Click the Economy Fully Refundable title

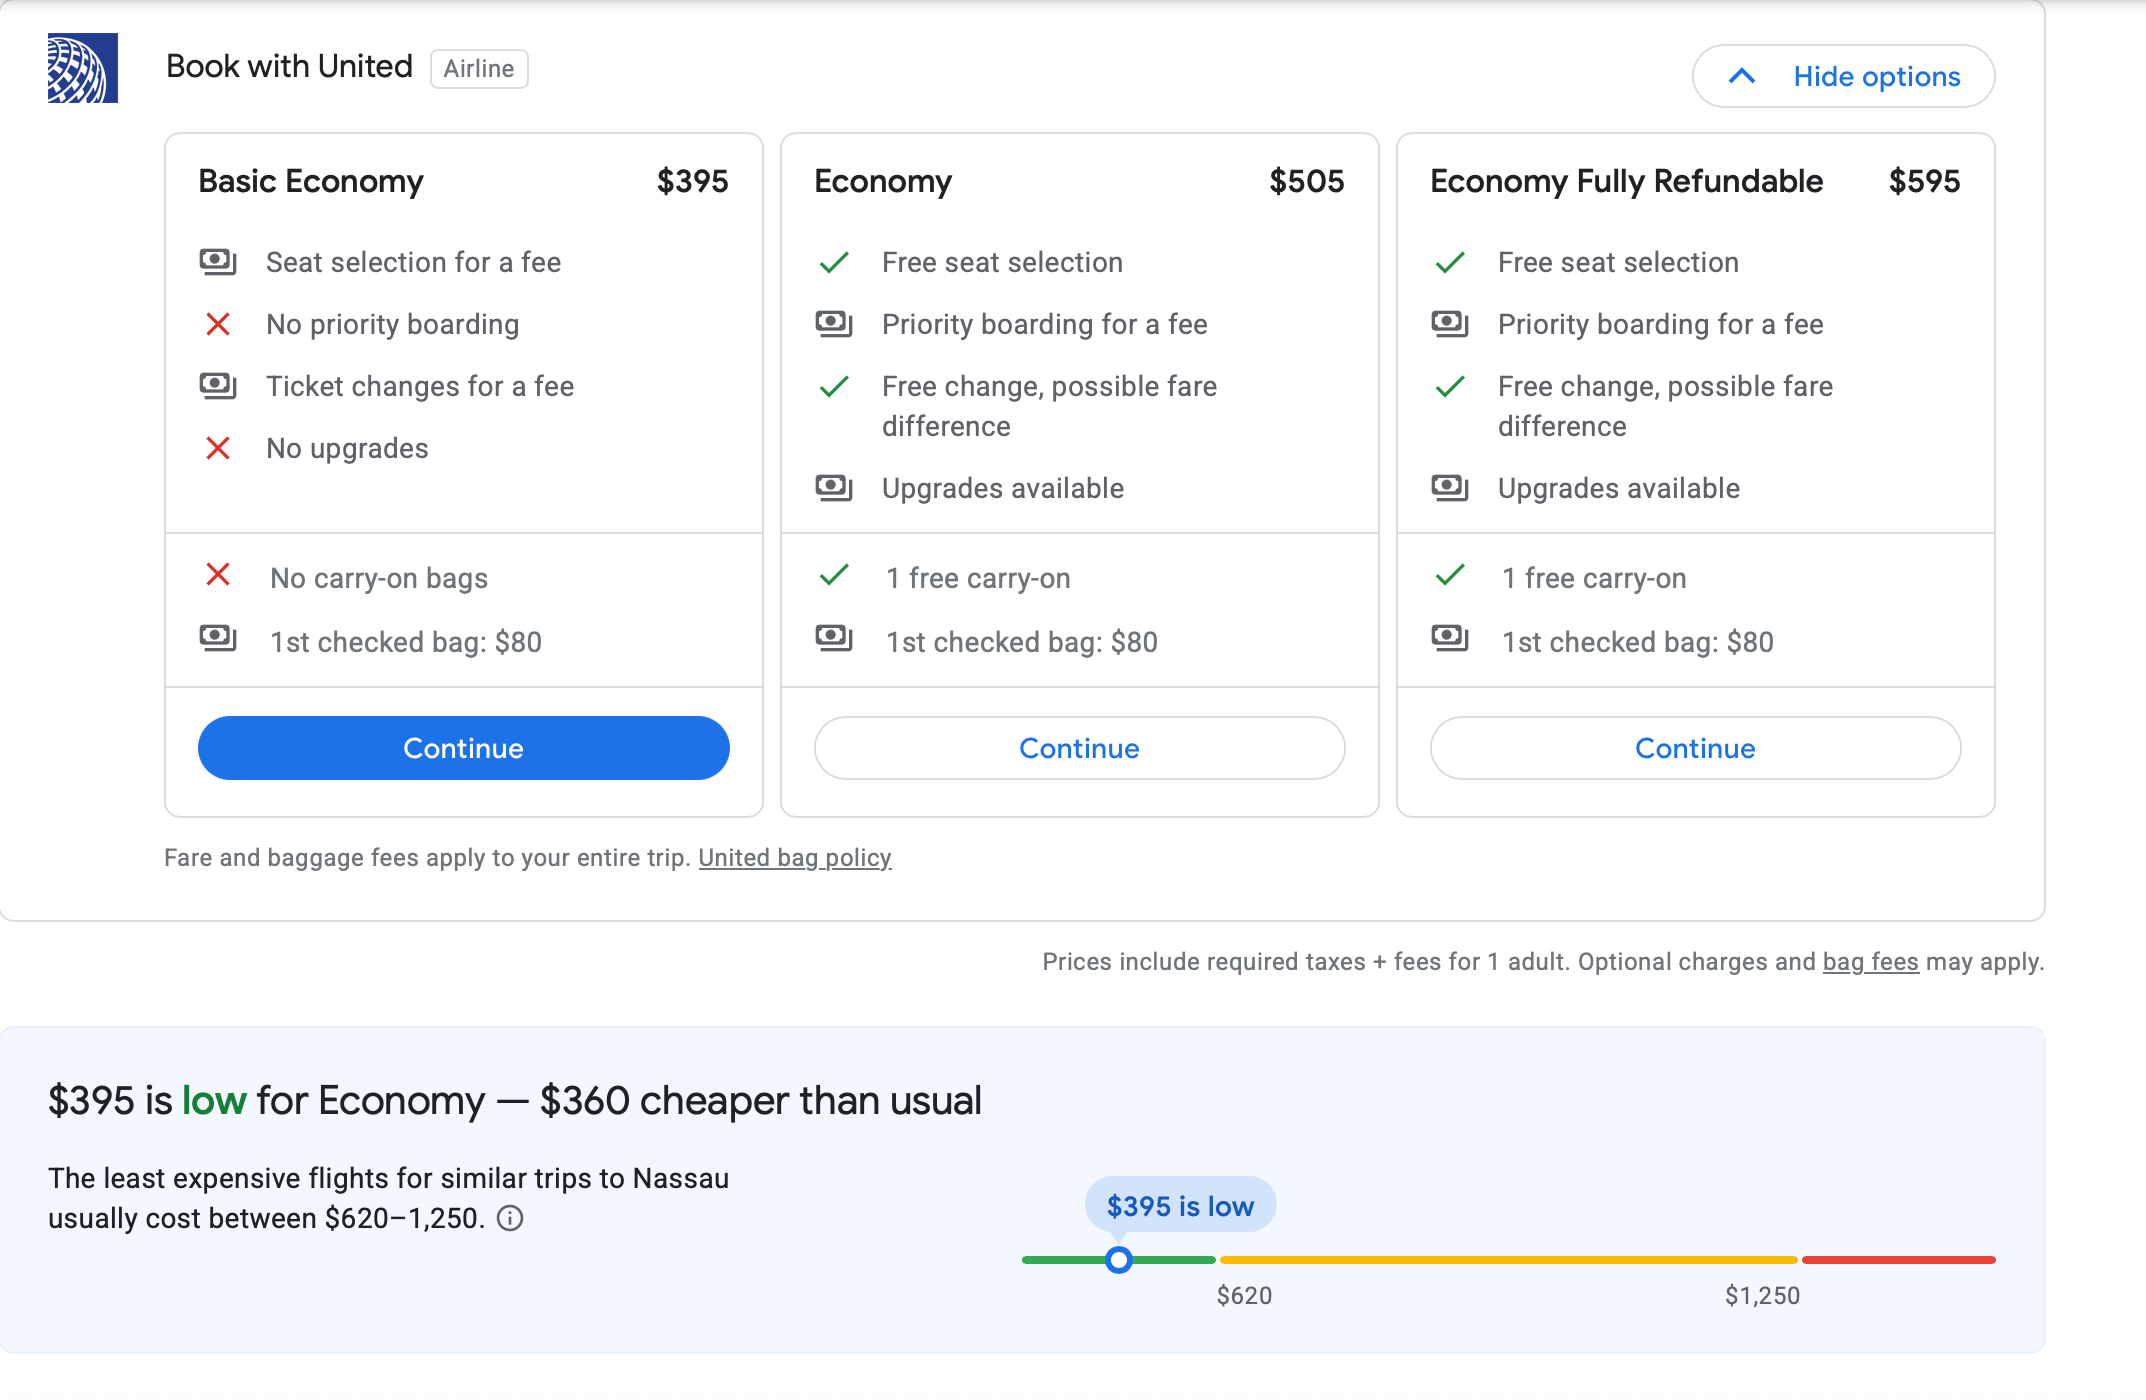[1627, 181]
